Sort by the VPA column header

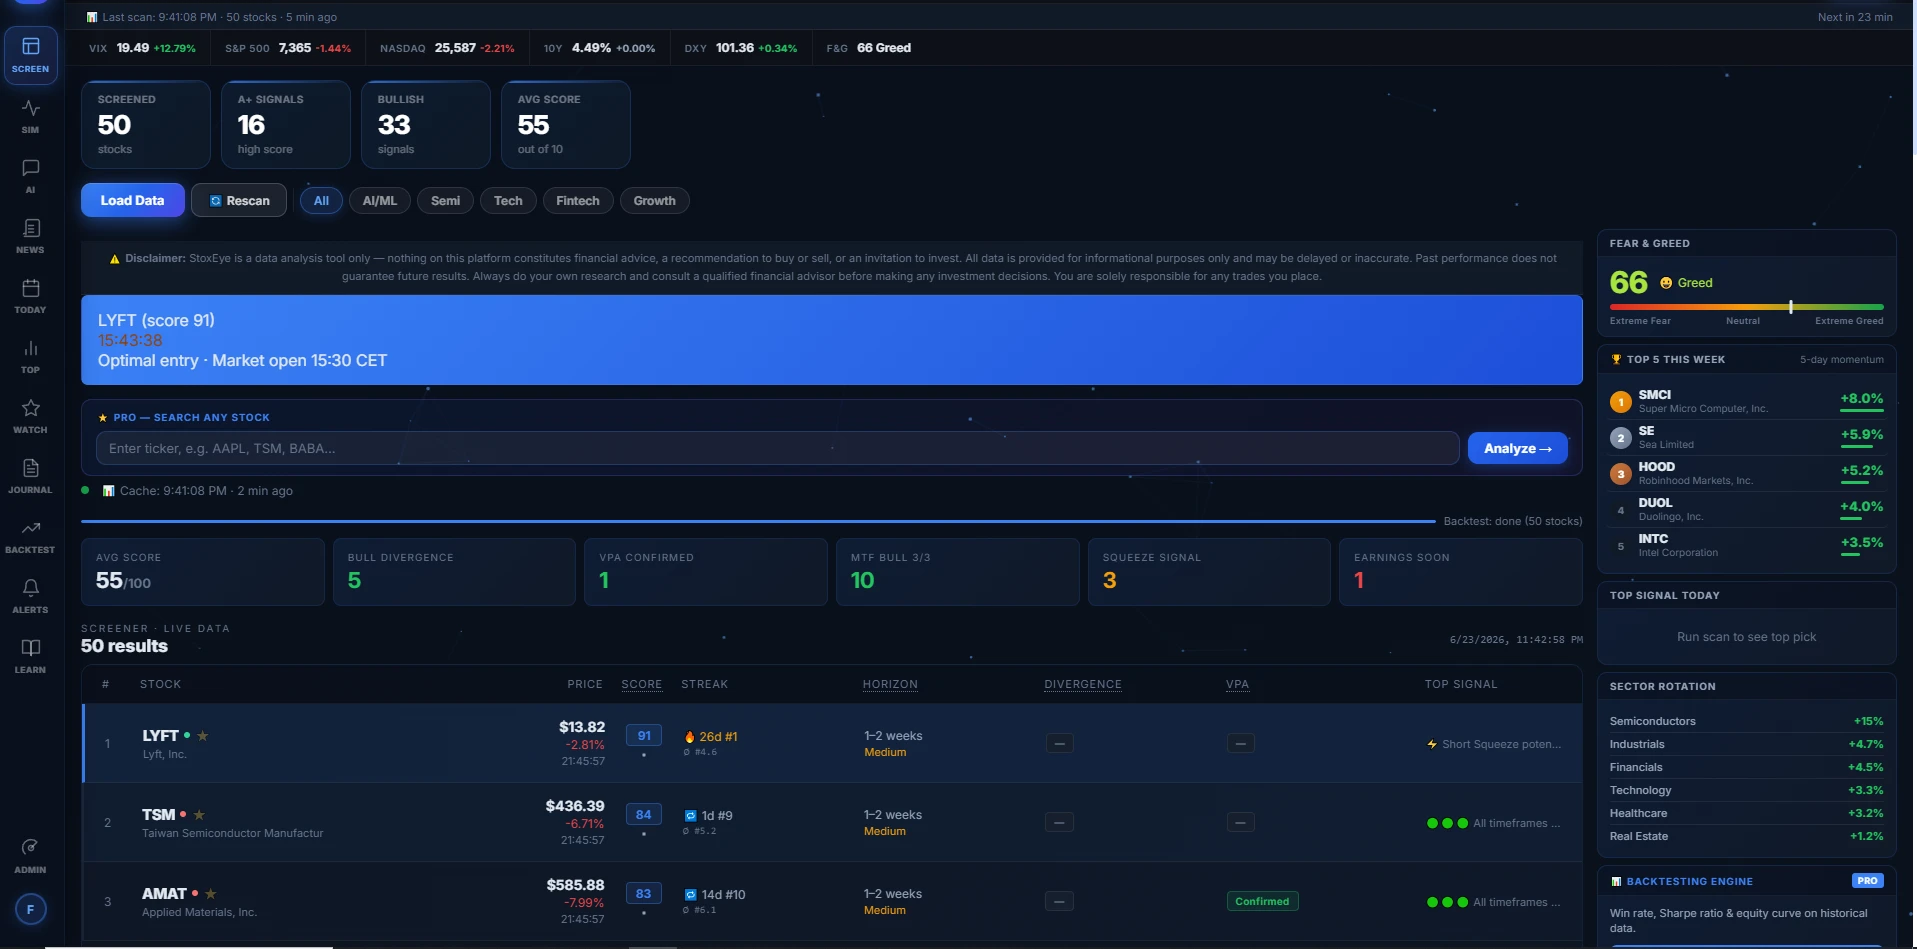tap(1237, 684)
